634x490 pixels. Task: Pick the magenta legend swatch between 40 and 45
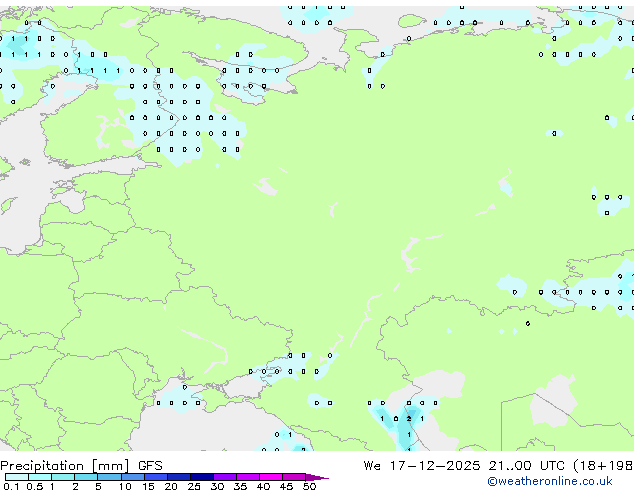271,477
